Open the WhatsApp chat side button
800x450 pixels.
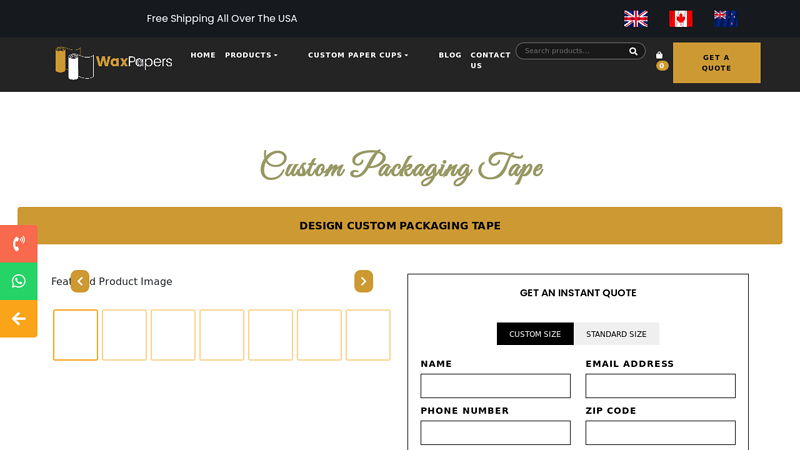pyautogui.click(x=19, y=281)
